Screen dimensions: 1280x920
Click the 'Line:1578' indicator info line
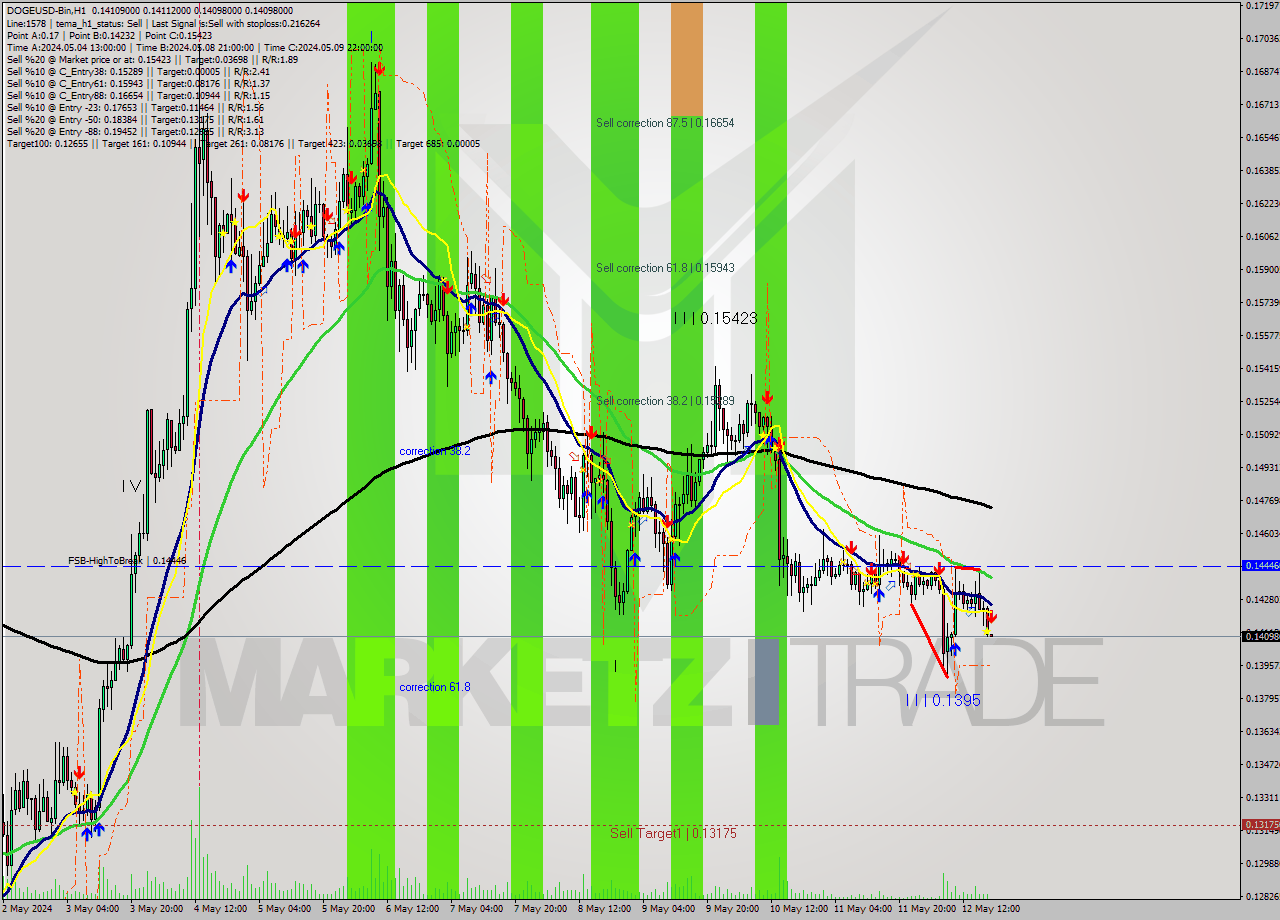point(163,23)
